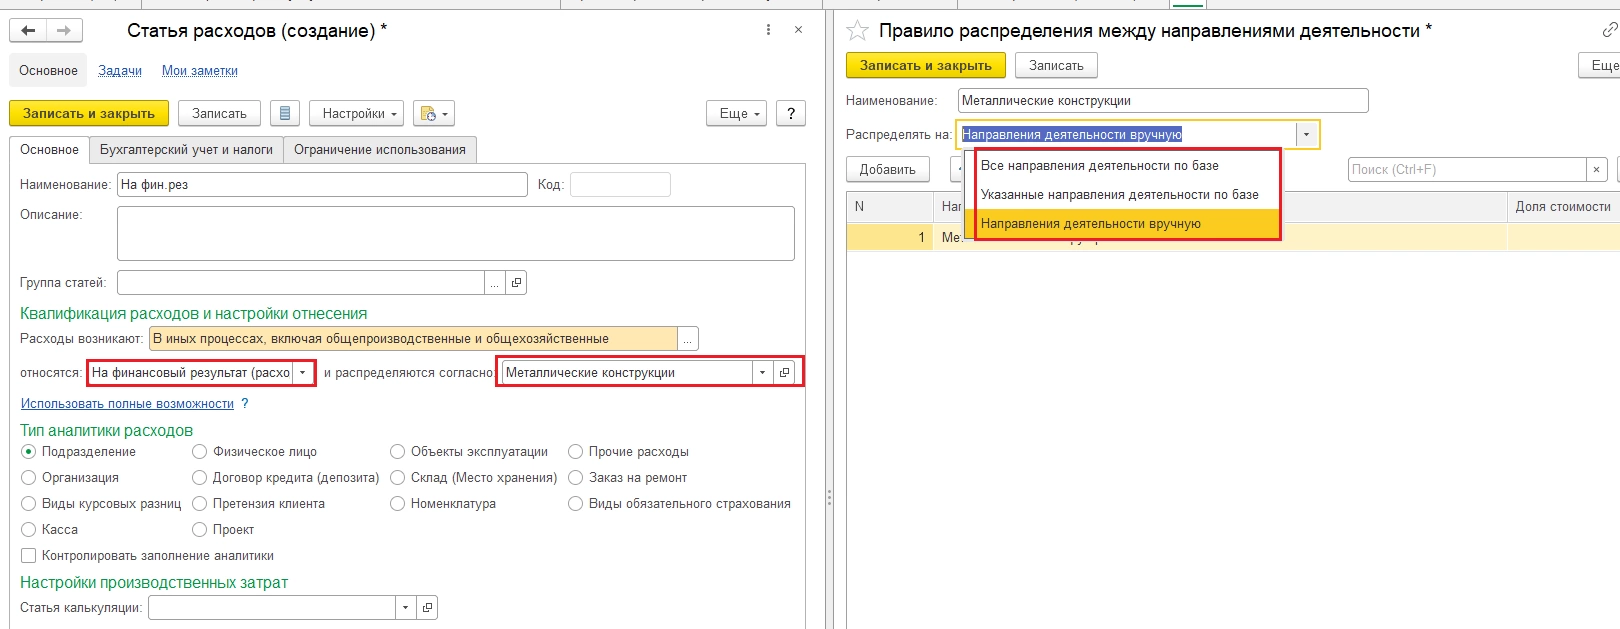The height and width of the screenshot is (629, 1620).
Task: Select the Основное navigation section
Action: click(x=48, y=71)
